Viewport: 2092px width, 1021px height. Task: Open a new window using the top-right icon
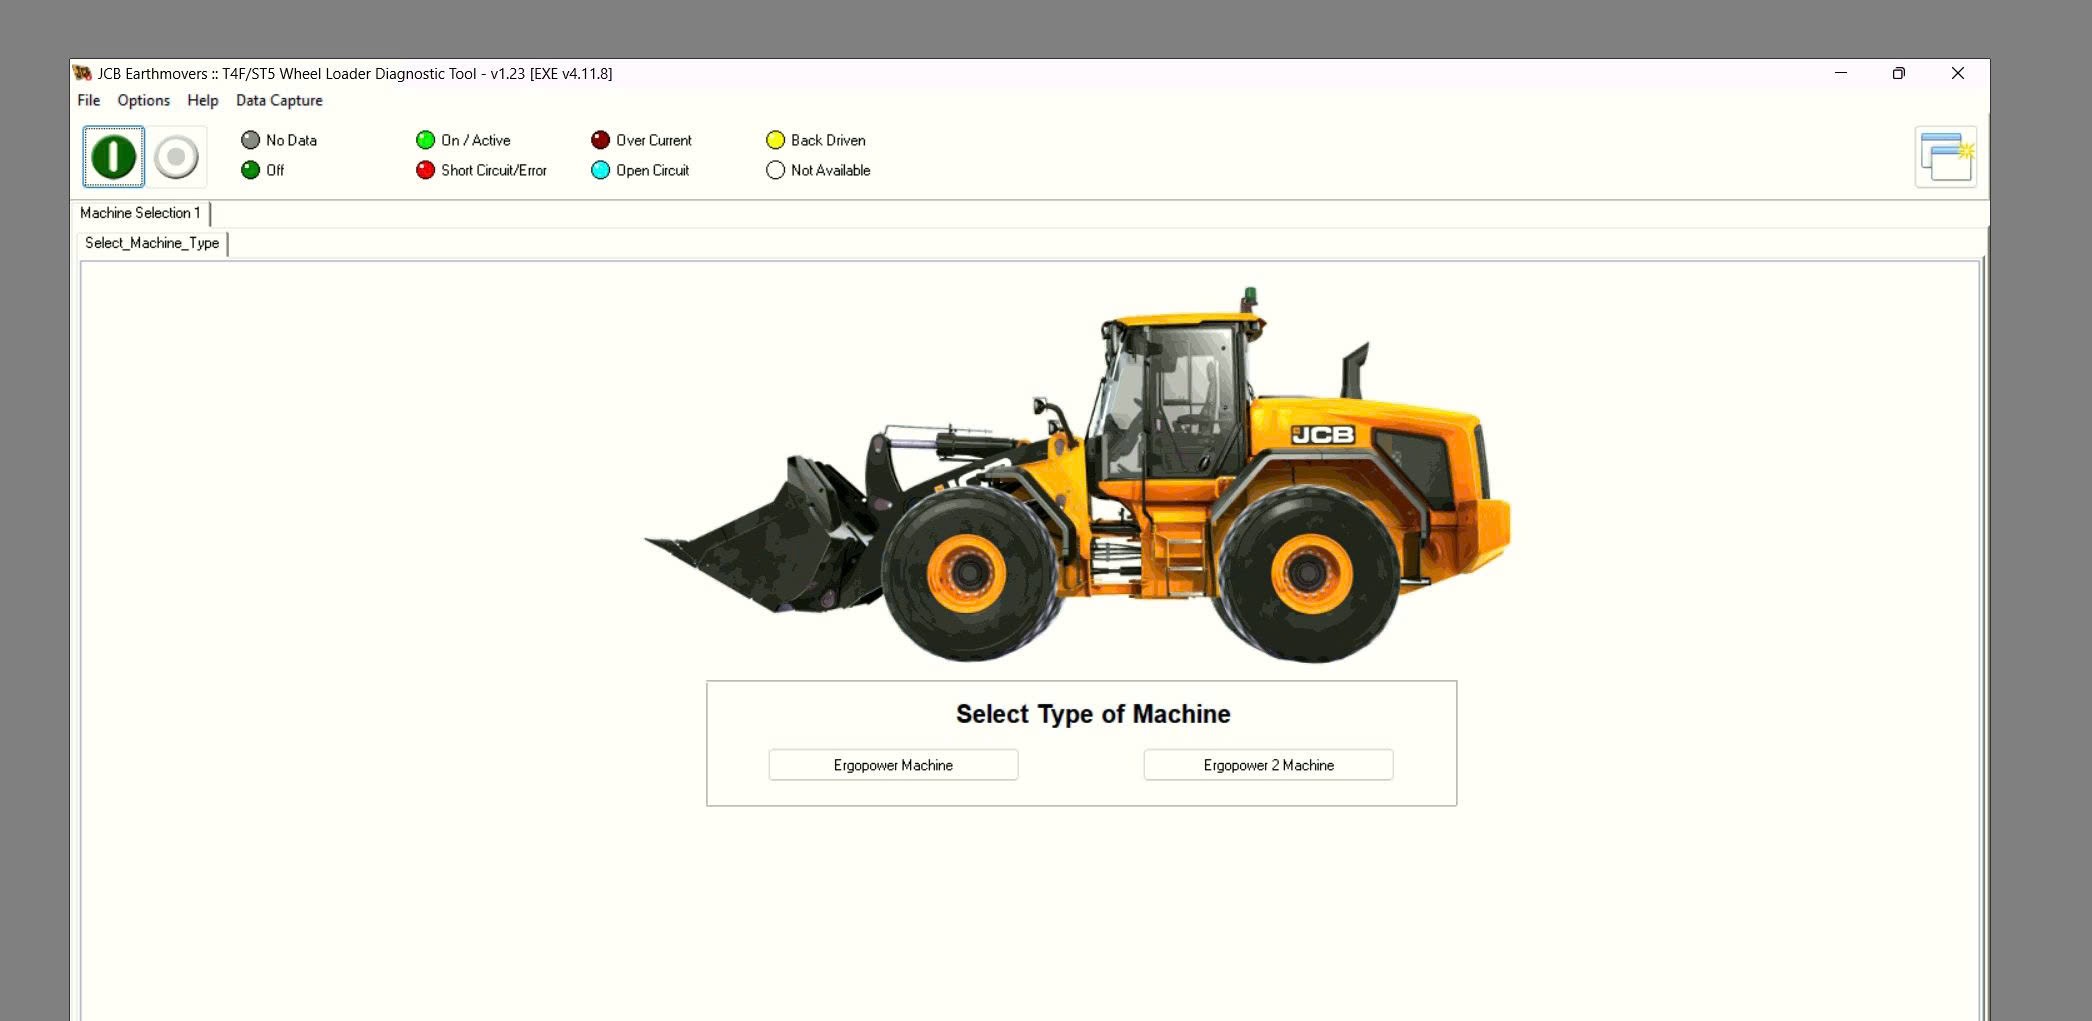[1944, 156]
